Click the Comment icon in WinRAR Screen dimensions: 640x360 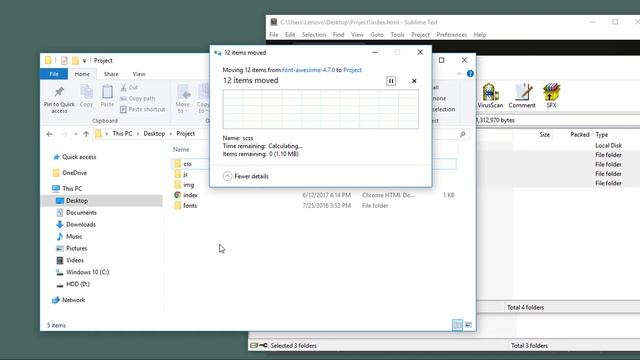coord(522,96)
